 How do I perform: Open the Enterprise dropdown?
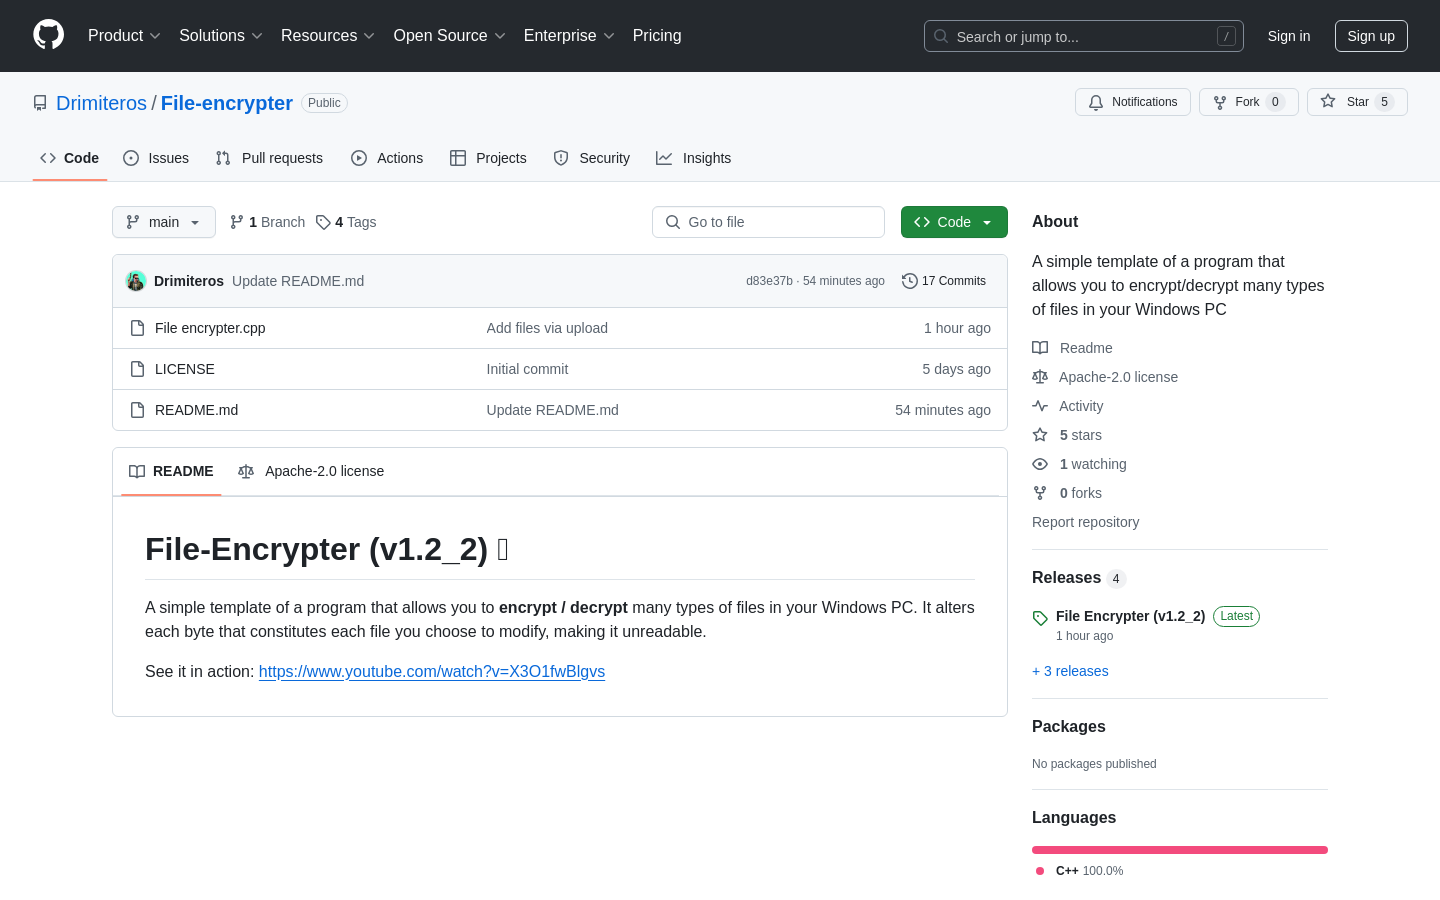pos(569,36)
